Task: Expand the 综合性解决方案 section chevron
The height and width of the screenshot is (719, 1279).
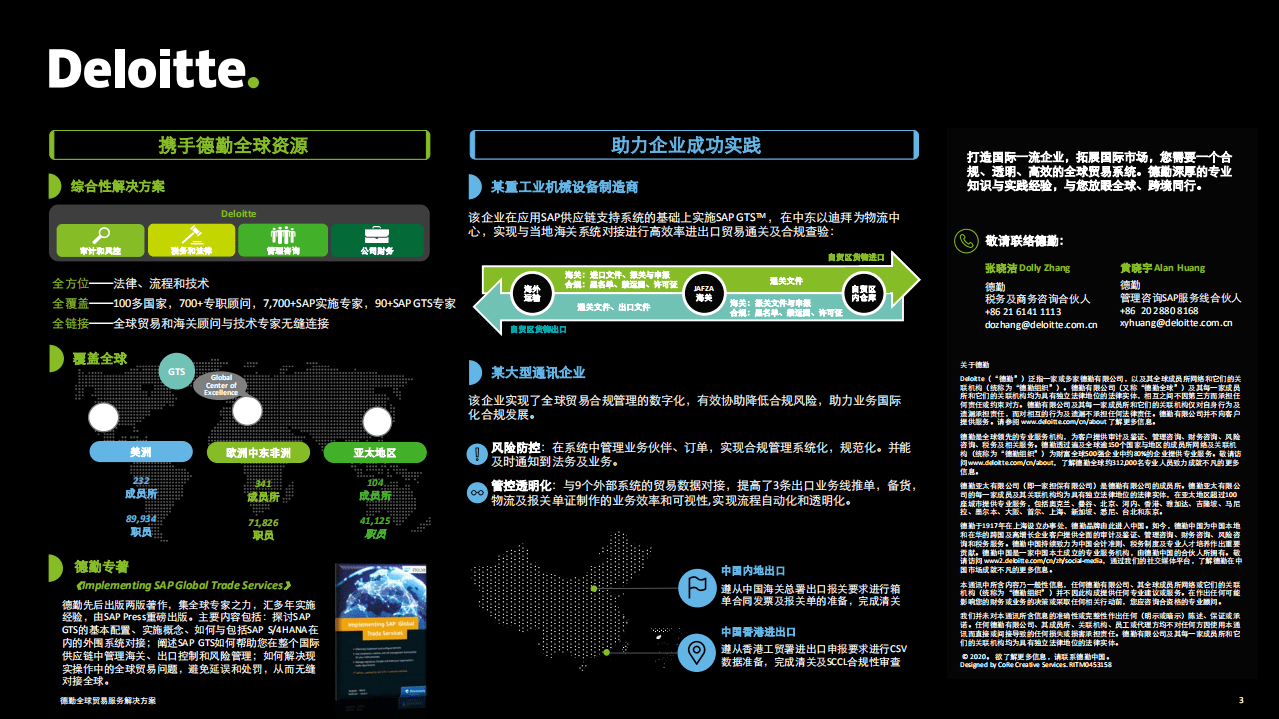Action: pos(53,183)
